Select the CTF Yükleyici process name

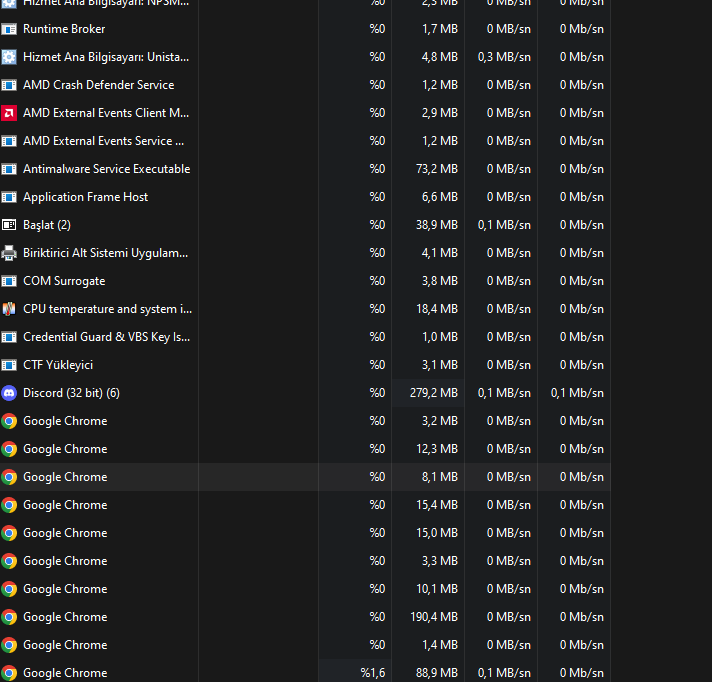coord(58,365)
